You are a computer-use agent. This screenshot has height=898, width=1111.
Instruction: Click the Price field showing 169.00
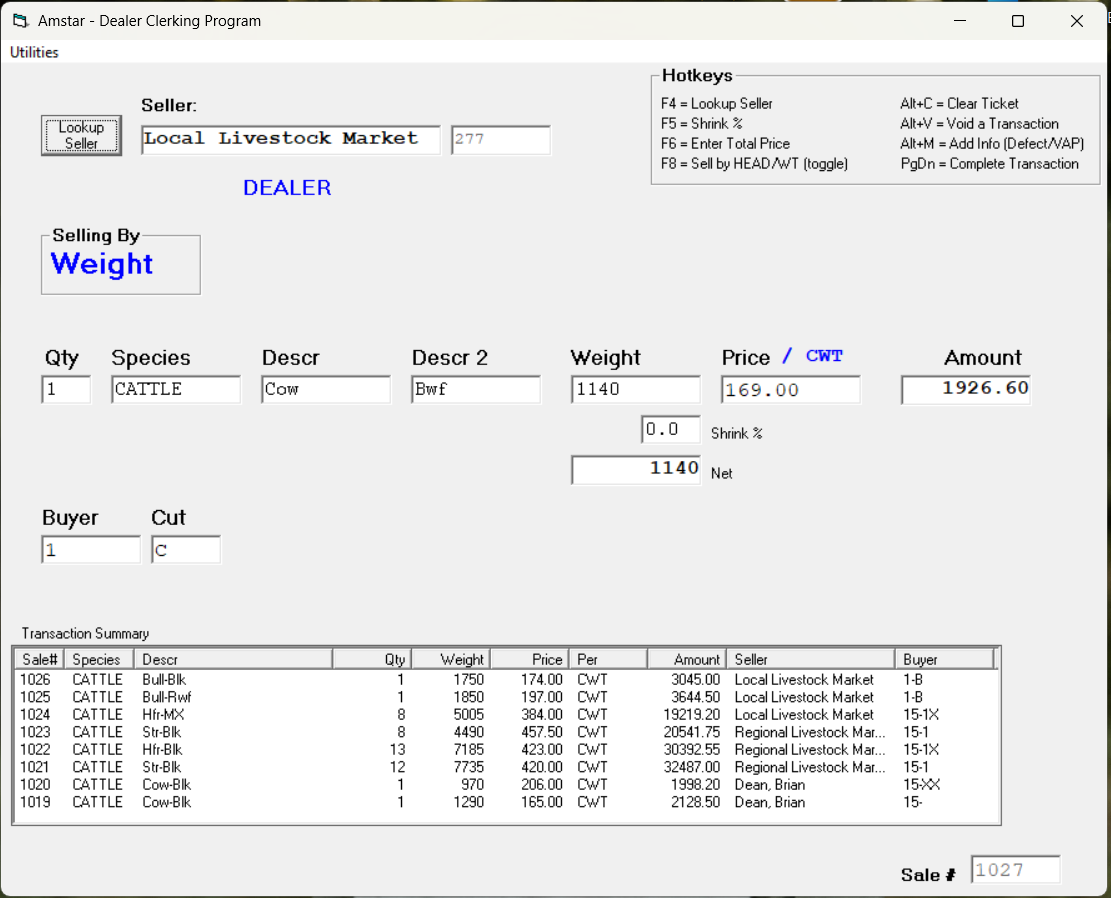[790, 389]
